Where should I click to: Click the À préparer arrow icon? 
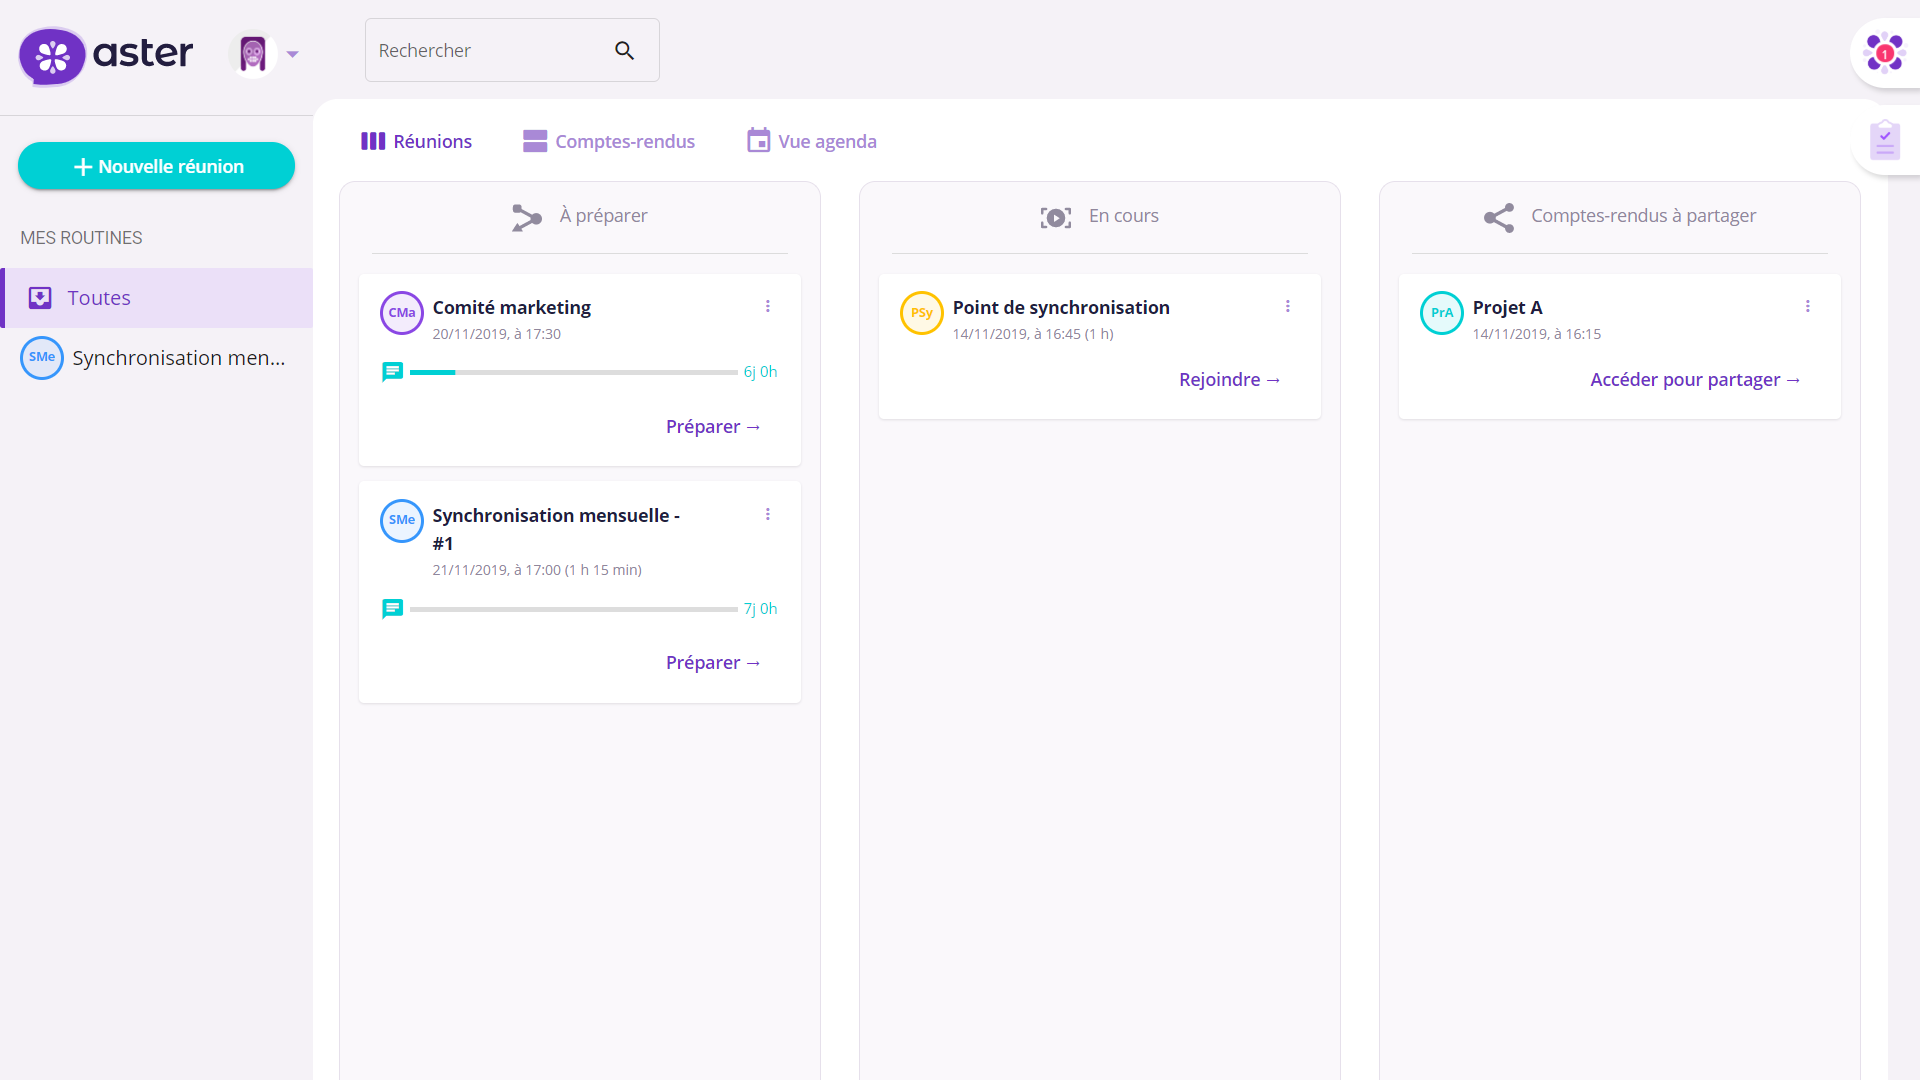tap(525, 216)
